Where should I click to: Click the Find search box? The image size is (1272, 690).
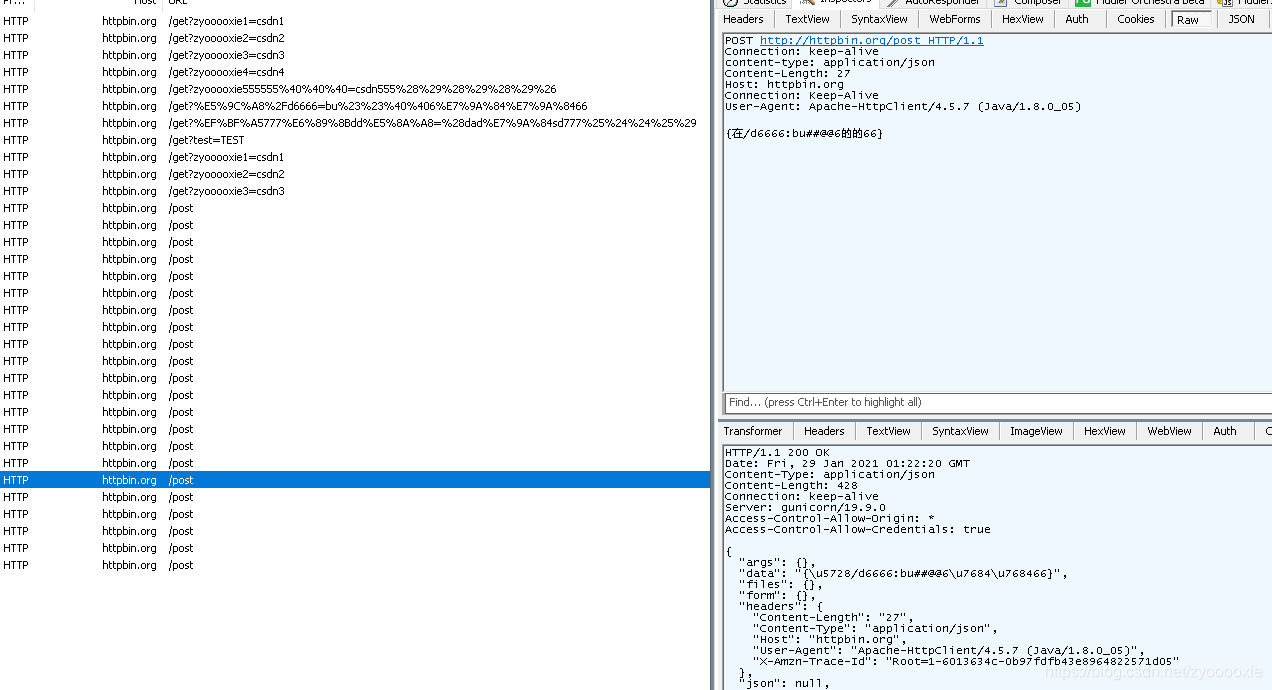[998, 402]
